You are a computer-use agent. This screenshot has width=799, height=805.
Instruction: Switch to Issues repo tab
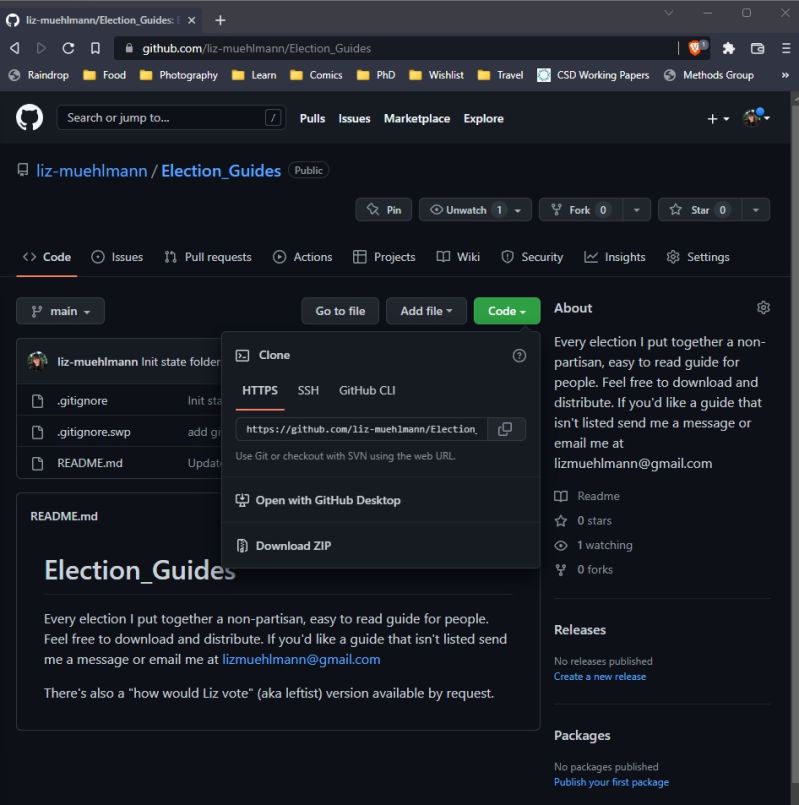coord(117,257)
